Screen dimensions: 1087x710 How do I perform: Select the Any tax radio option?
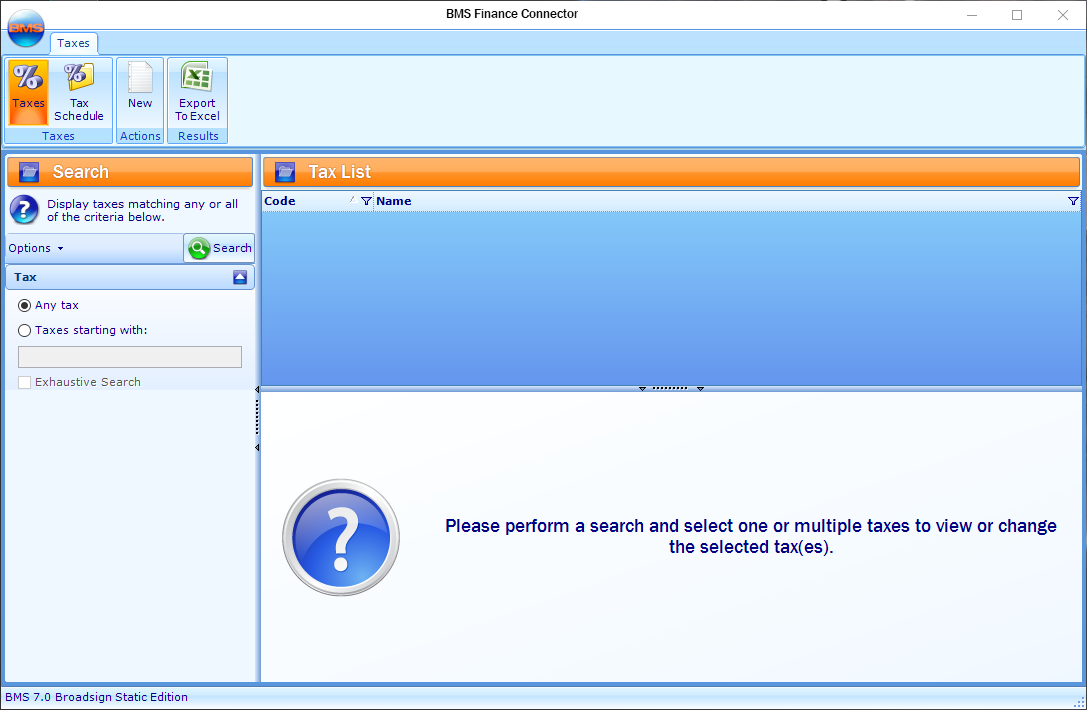pyautogui.click(x=24, y=305)
